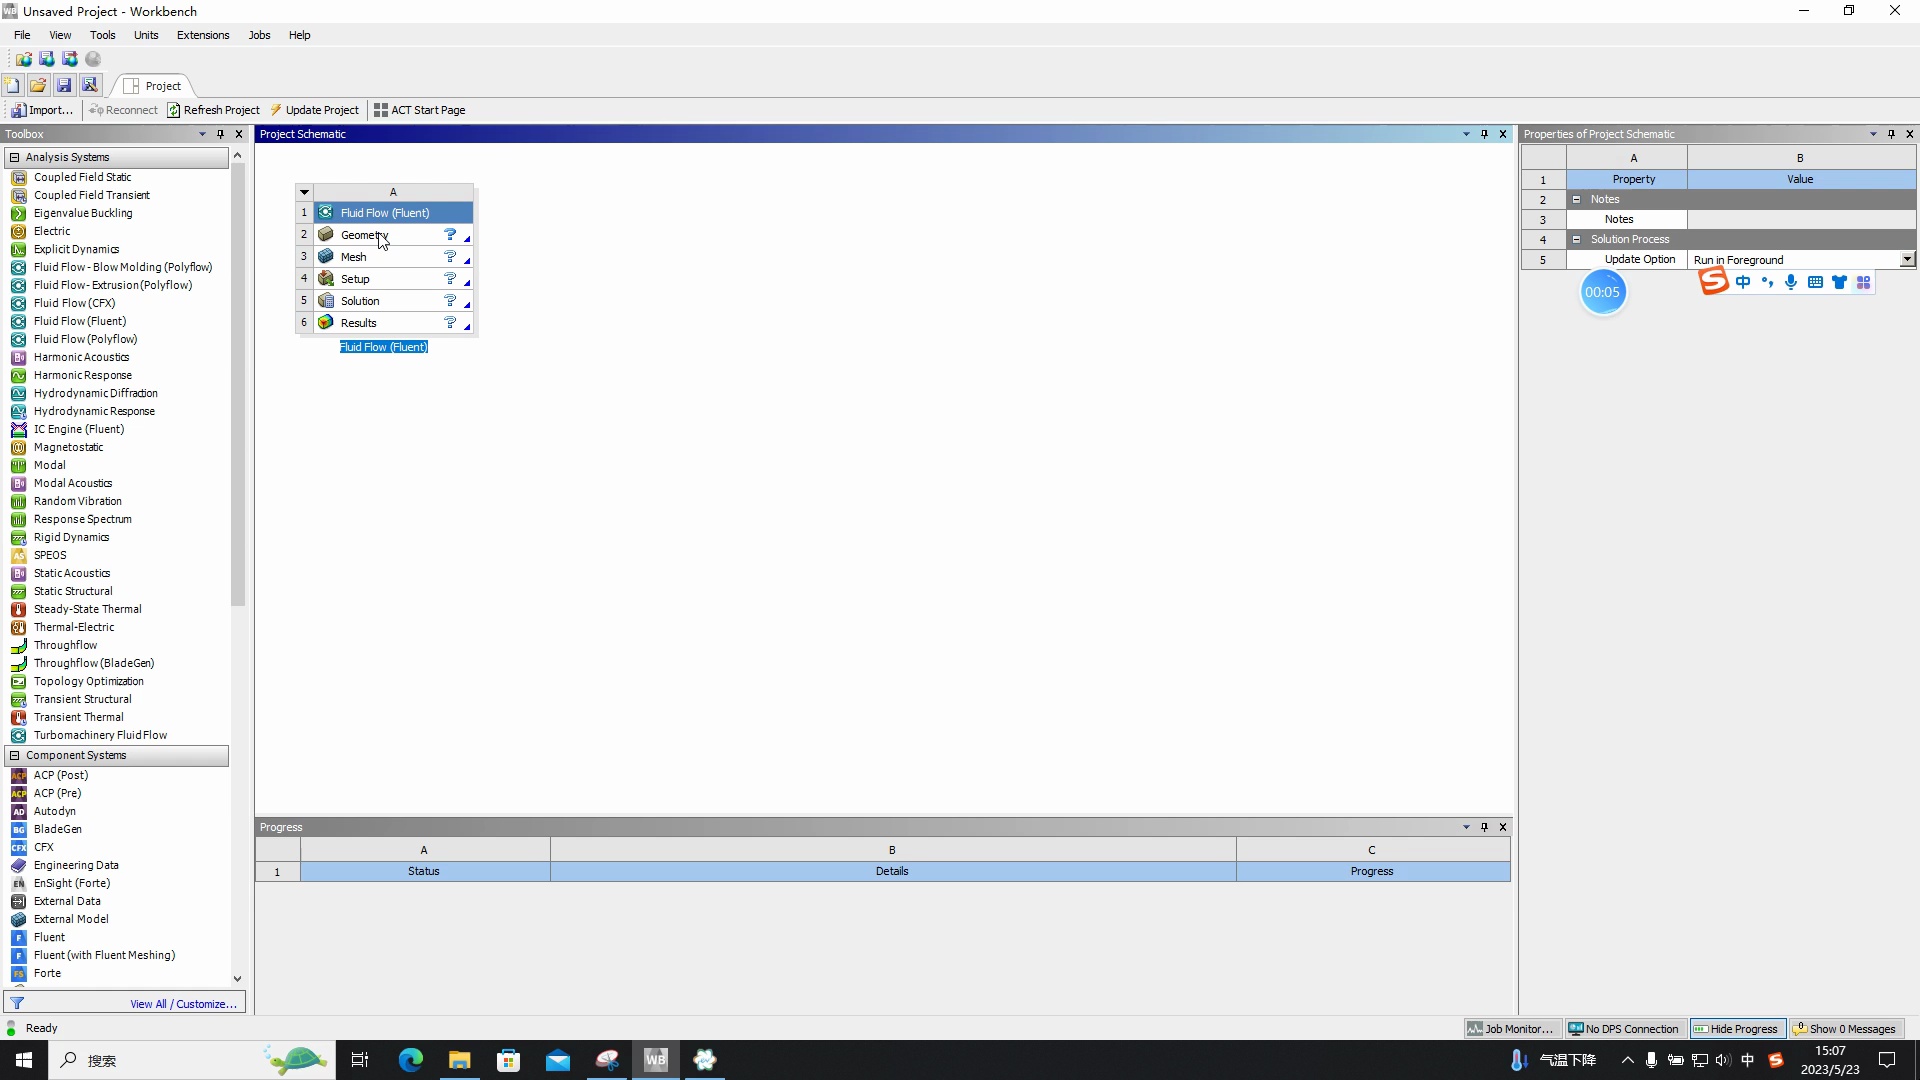This screenshot has width=1920, height=1080.
Task: Click the Save As icon
Action: 90,86
